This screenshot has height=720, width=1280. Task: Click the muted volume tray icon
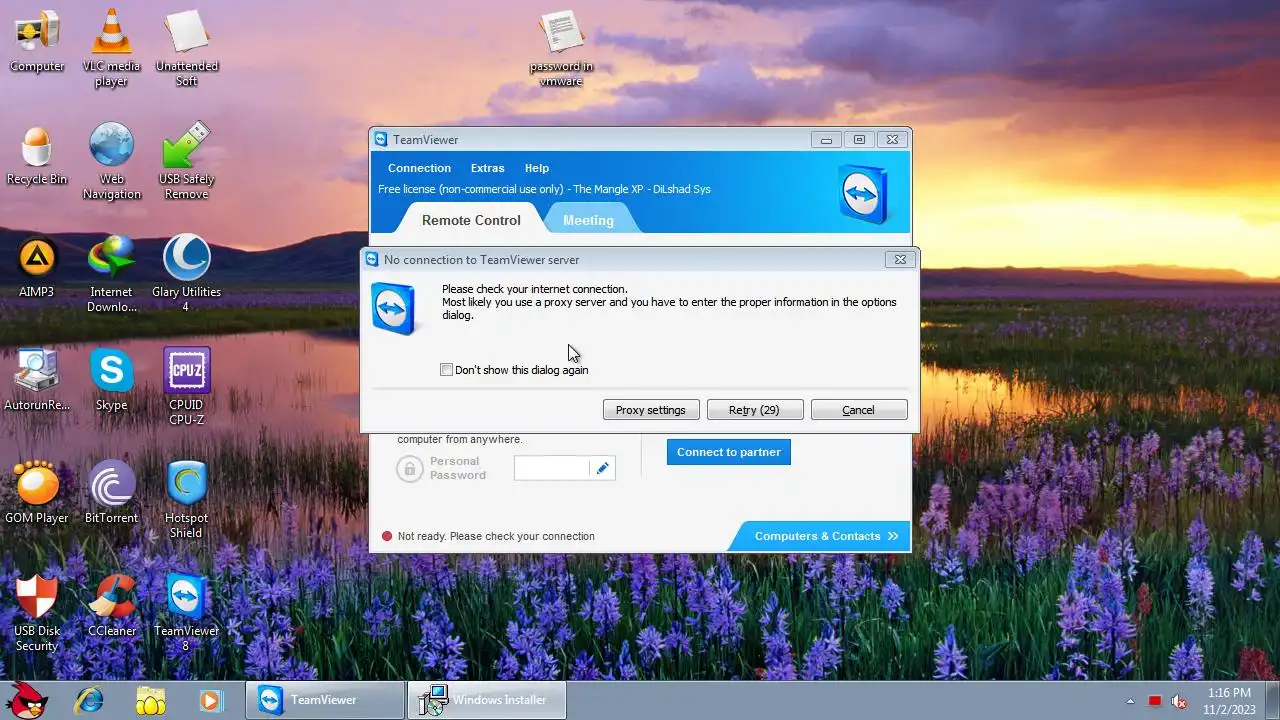tap(1179, 701)
